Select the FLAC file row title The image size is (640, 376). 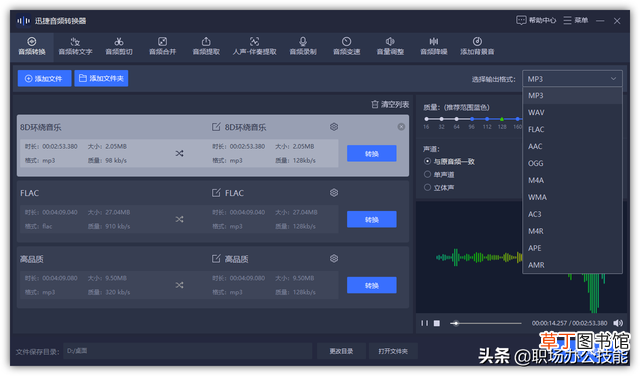30,193
